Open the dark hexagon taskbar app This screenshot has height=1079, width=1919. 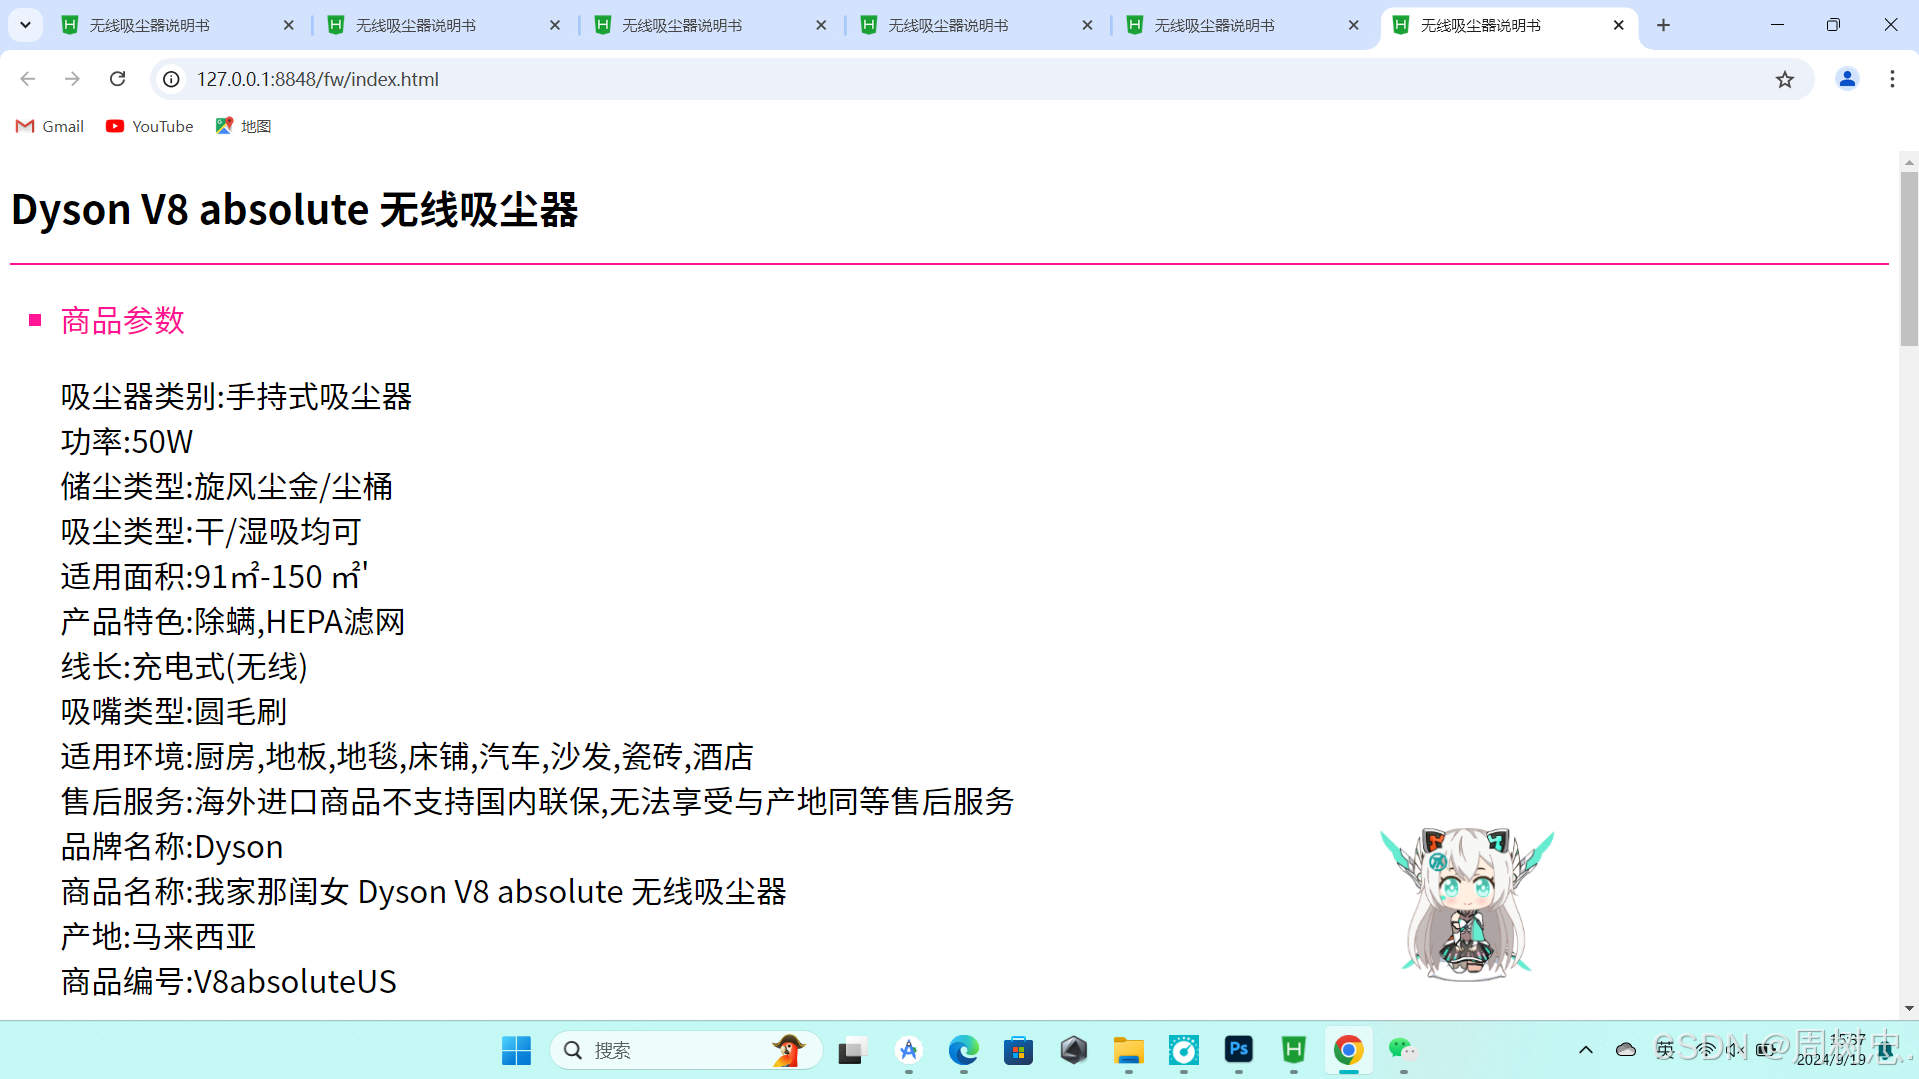click(x=1074, y=1050)
